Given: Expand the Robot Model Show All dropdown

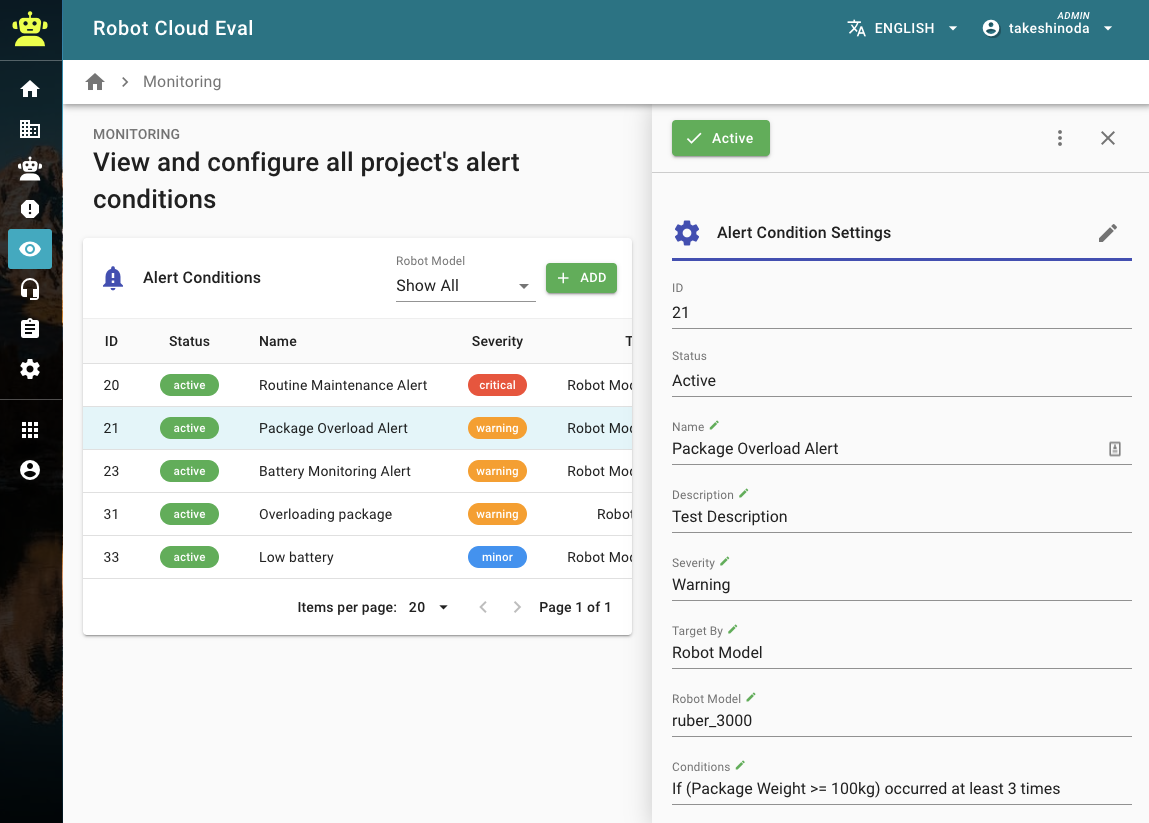Looking at the screenshot, I should point(465,286).
